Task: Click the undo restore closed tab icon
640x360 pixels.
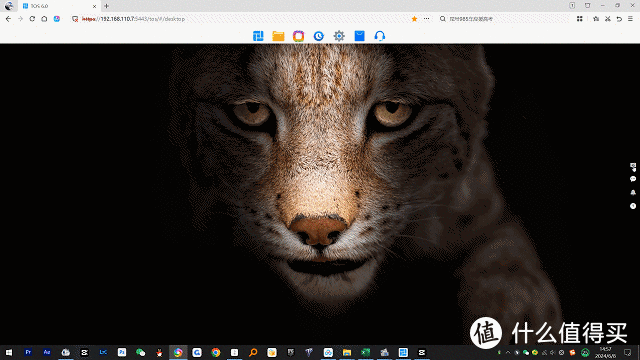Action: (619, 19)
